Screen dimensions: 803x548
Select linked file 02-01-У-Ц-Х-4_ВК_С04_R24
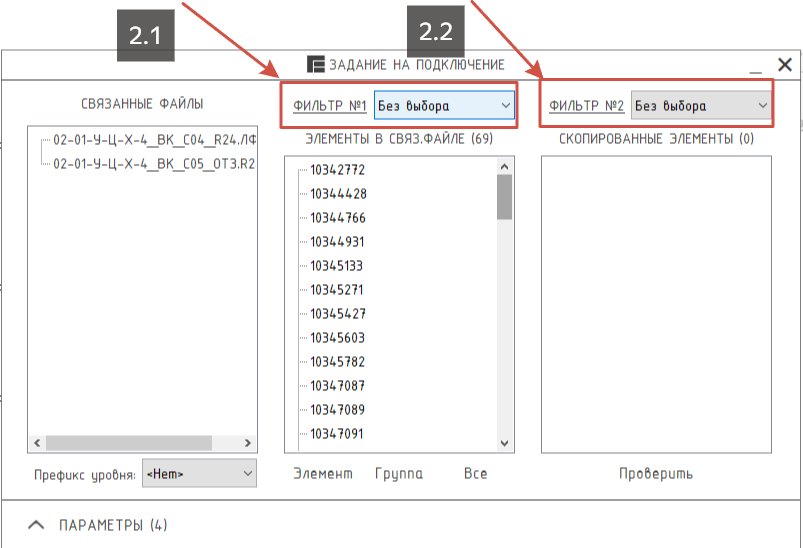coord(154,139)
